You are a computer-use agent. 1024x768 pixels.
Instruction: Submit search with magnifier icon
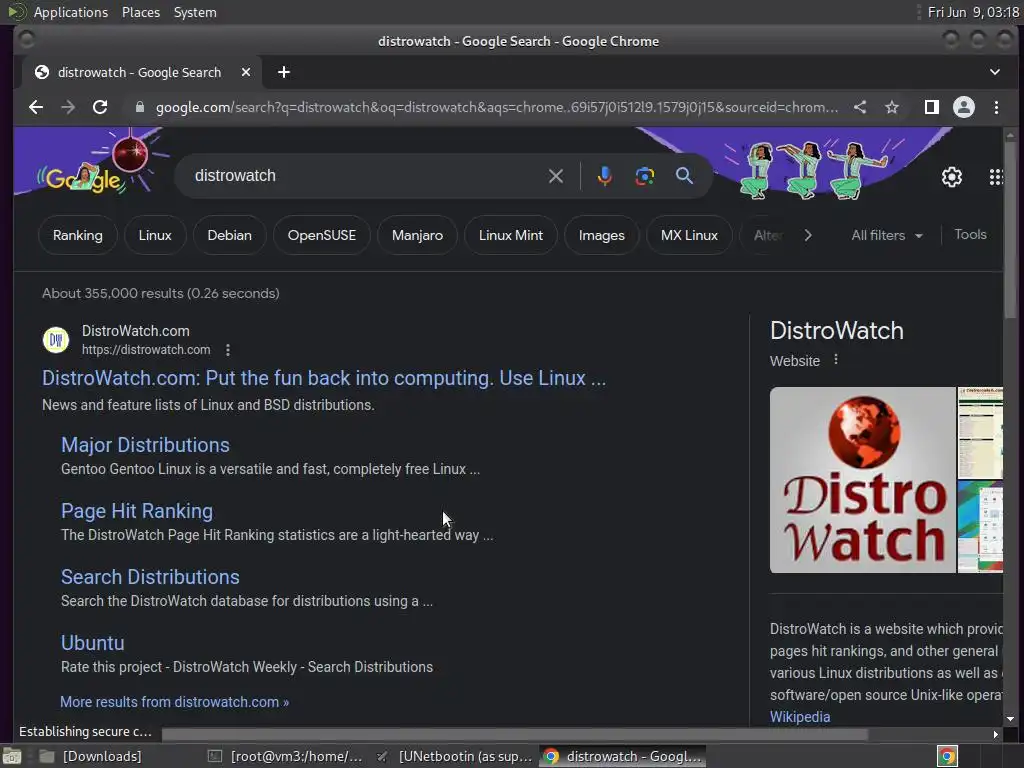(684, 176)
